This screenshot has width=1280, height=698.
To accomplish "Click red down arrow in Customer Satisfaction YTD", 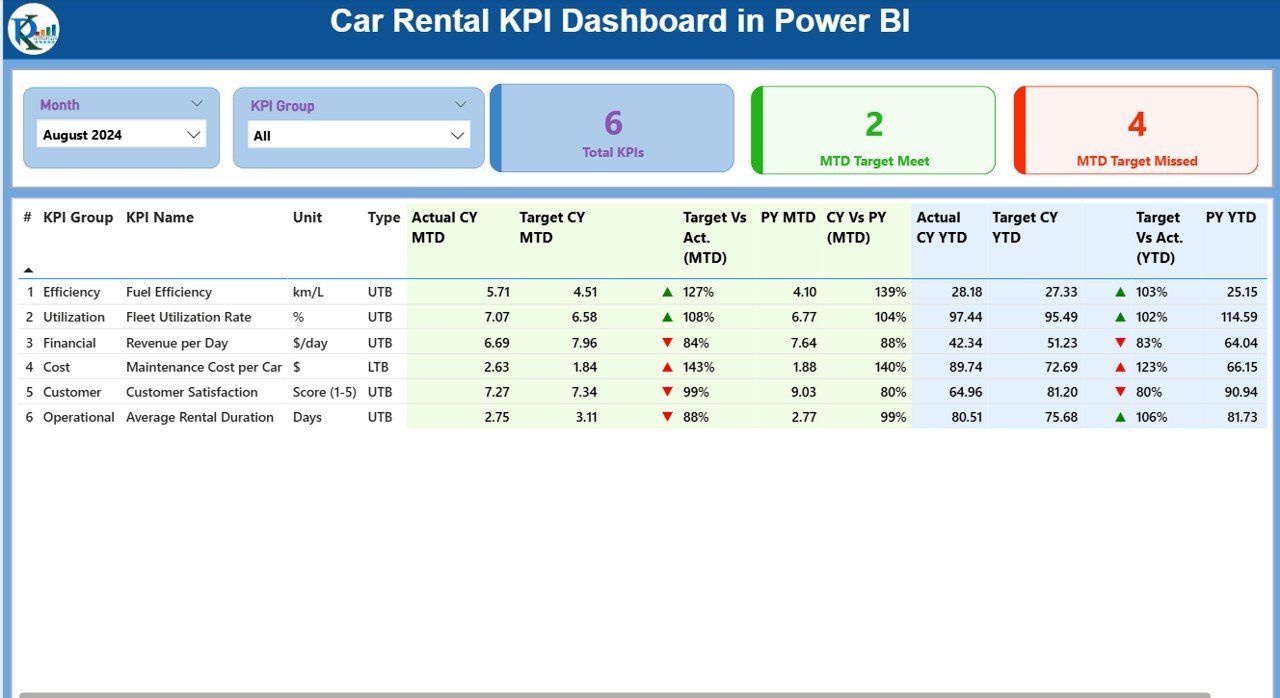I will [x=1120, y=392].
